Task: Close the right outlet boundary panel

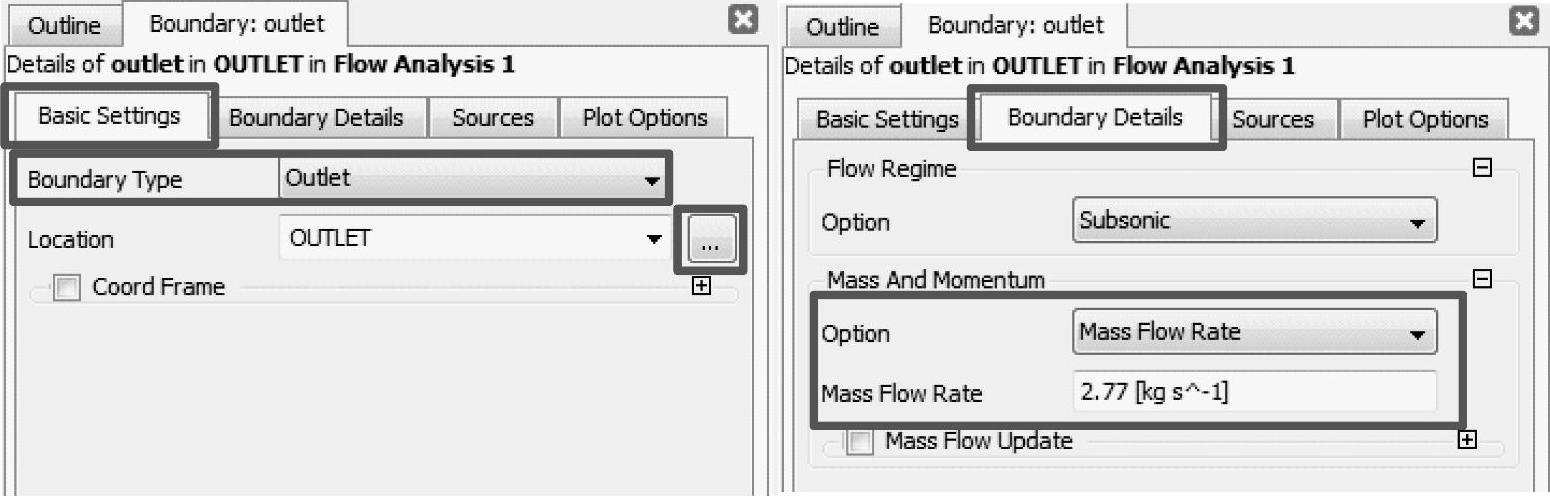Action: 1523,23
